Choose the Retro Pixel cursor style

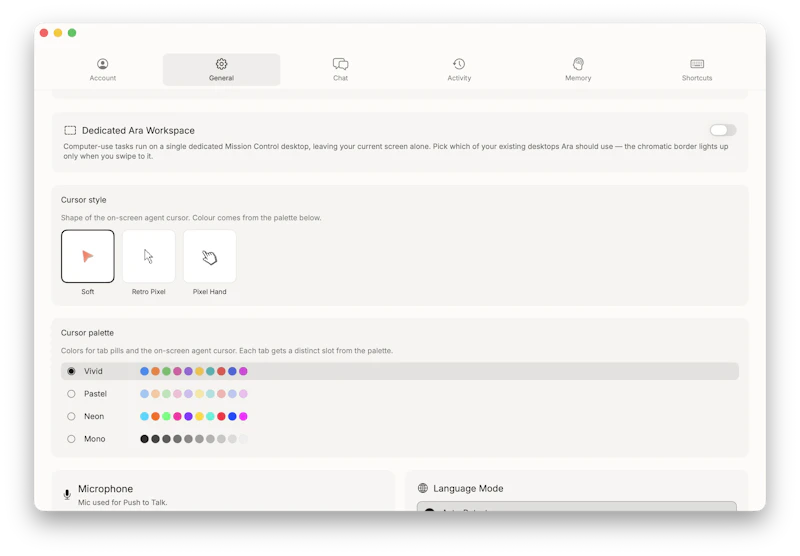point(148,256)
